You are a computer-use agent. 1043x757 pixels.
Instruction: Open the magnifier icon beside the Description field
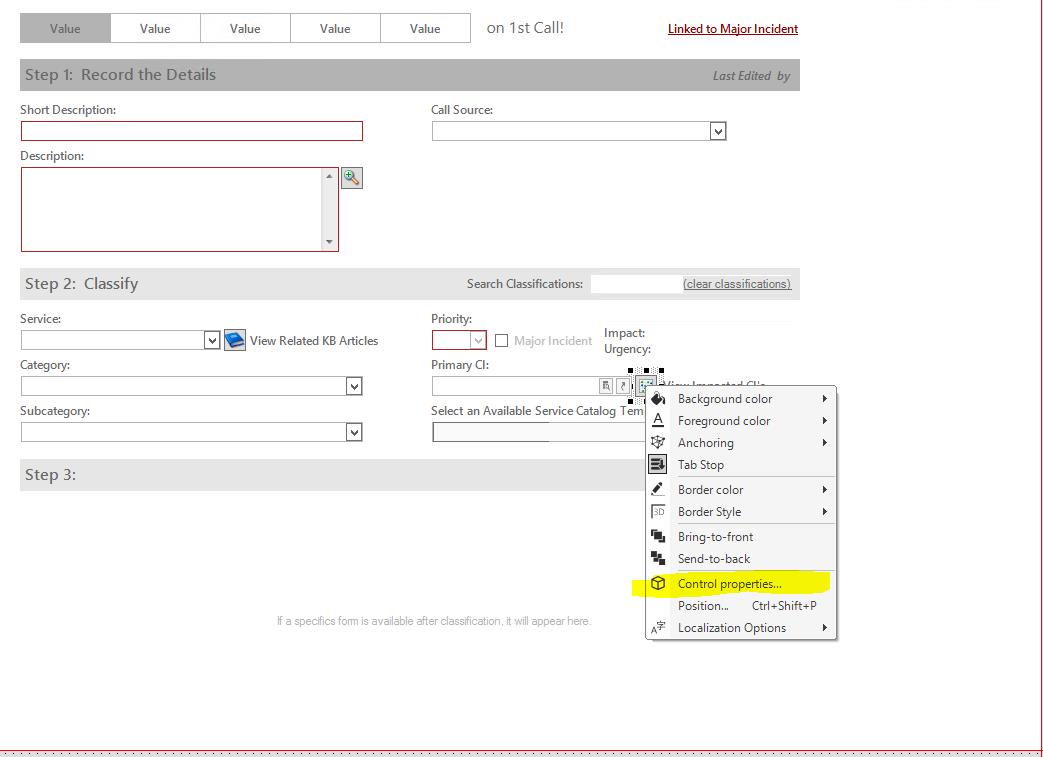pyautogui.click(x=351, y=177)
